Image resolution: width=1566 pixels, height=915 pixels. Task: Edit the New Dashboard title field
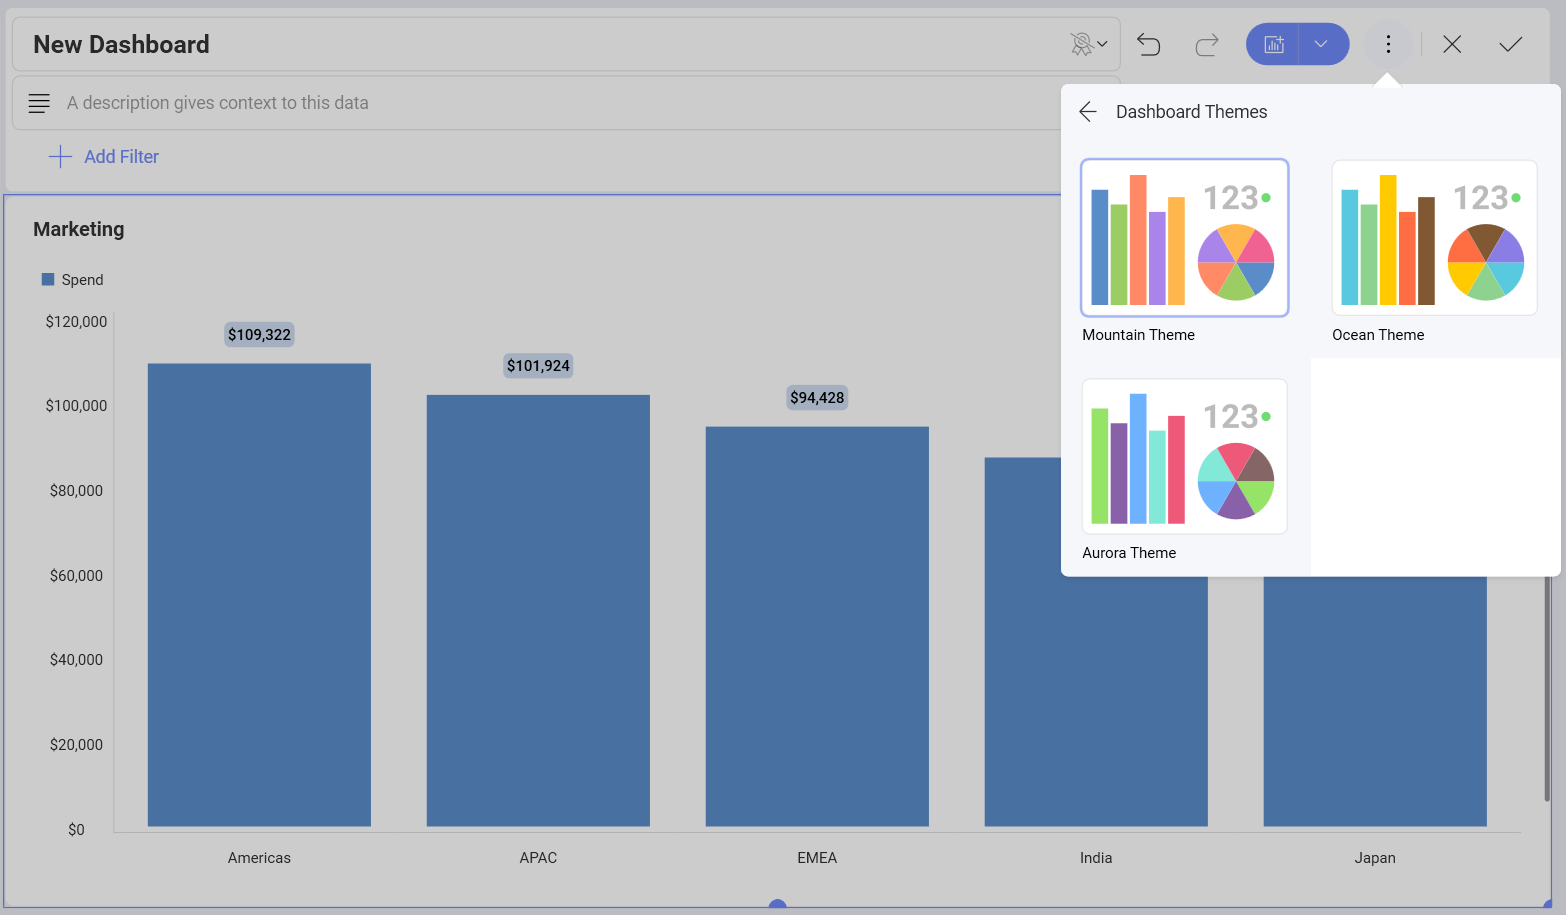[500, 44]
